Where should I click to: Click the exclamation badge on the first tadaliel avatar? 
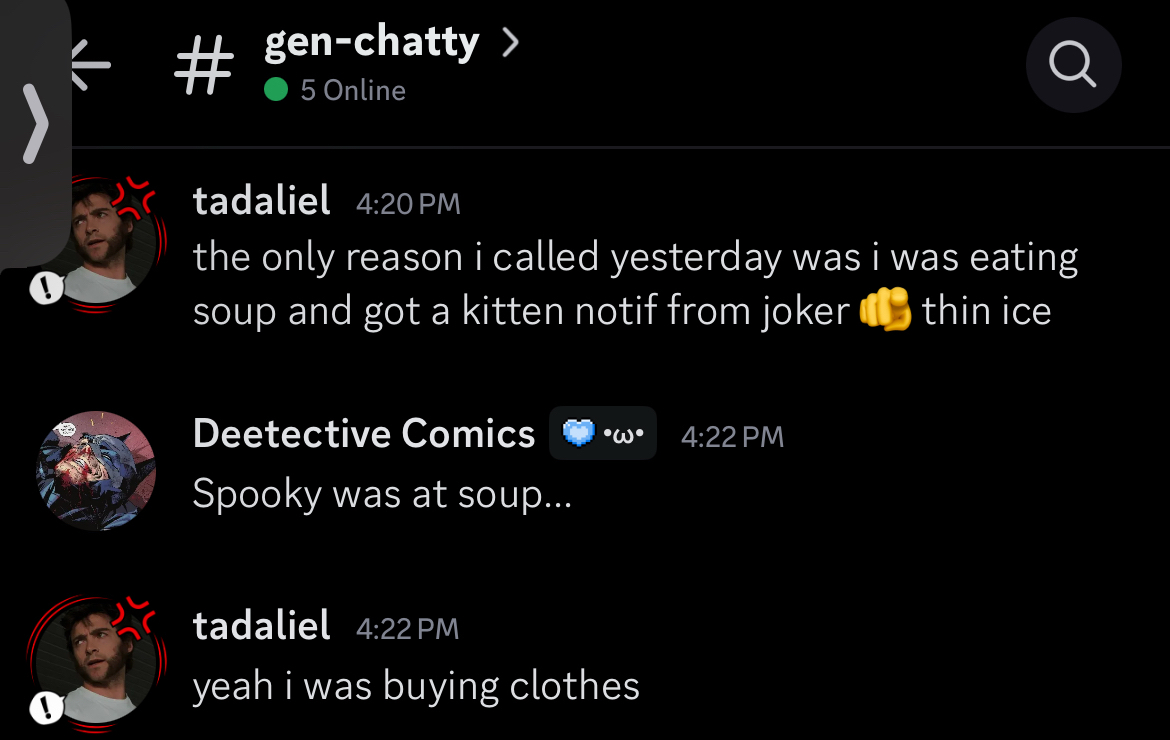[x=46, y=290]
